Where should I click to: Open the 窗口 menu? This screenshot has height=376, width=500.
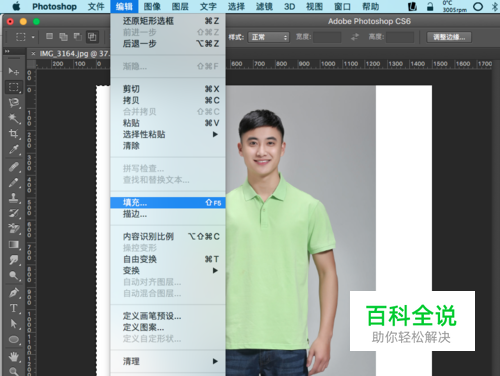point(342,6)
